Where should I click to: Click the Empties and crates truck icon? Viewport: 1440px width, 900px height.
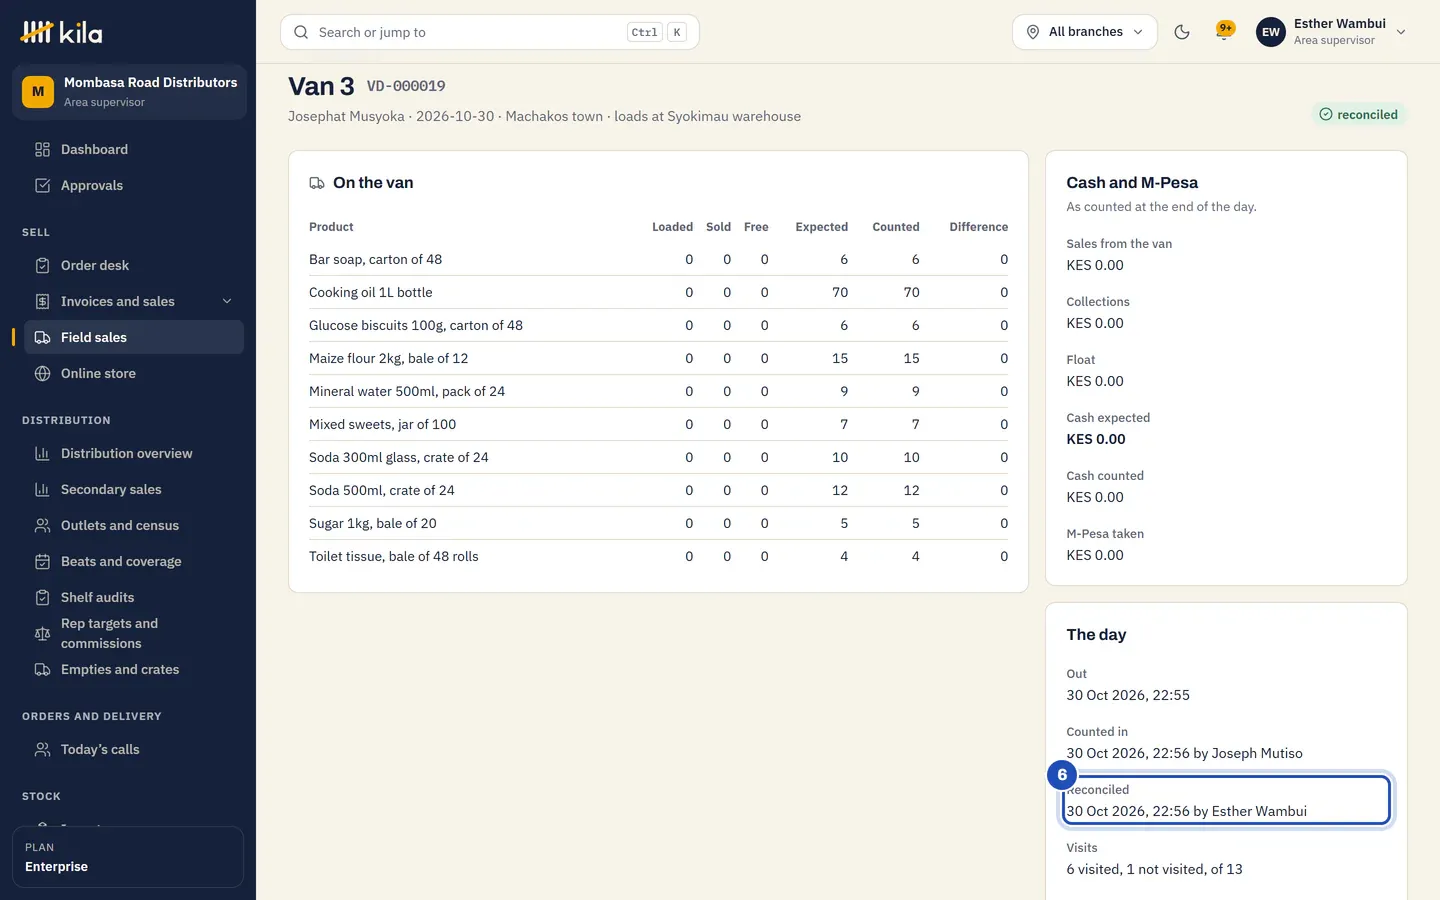(x=42, y=670)
